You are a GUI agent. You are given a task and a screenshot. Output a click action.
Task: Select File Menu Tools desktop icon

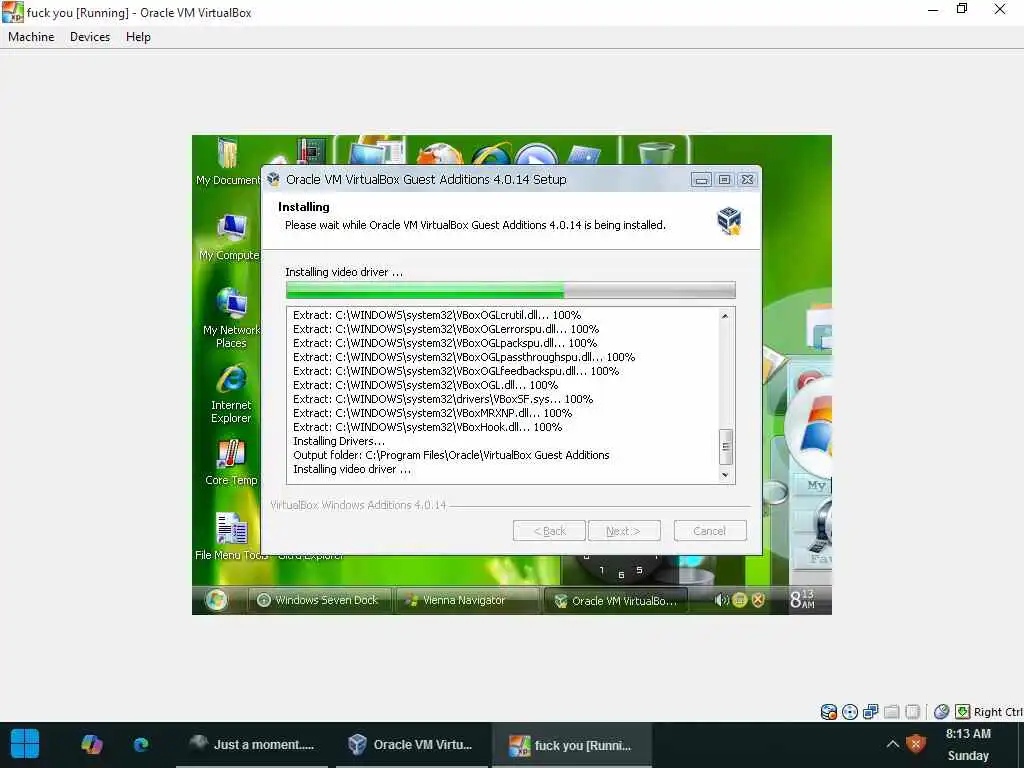(x=231, y=536)
